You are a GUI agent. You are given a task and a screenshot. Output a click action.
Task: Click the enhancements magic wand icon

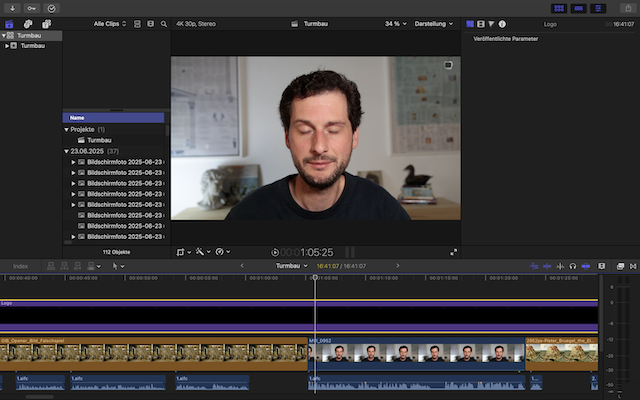(x=200, y=252)
